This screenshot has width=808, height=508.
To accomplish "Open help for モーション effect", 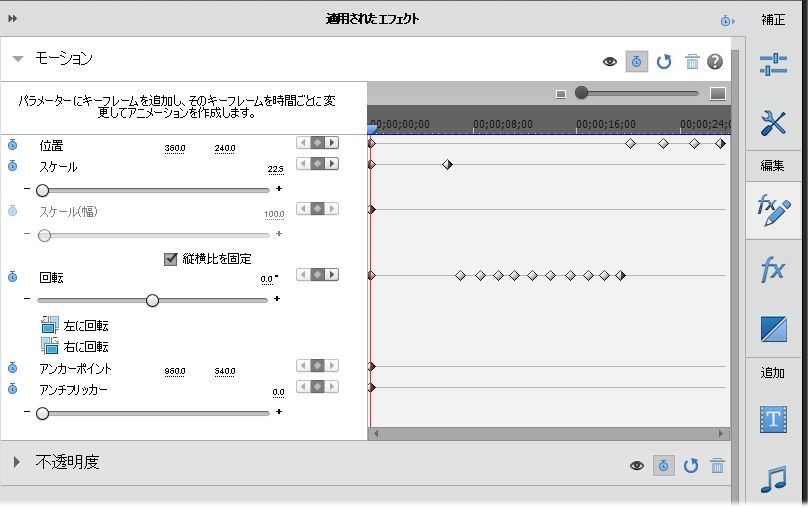I will 715,62.
